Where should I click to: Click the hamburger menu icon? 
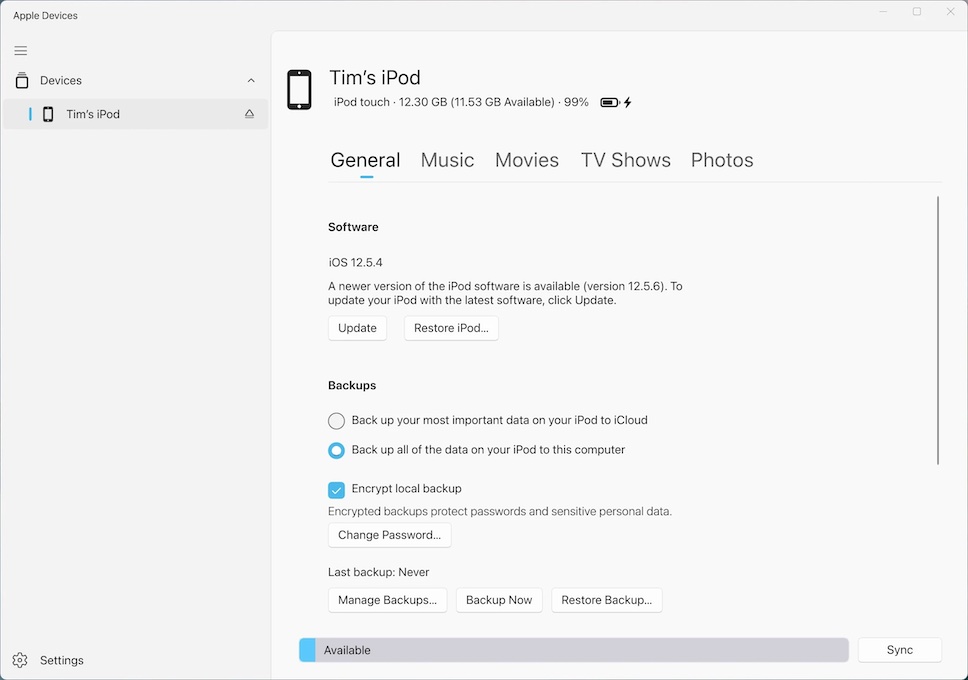pos(21,51)
